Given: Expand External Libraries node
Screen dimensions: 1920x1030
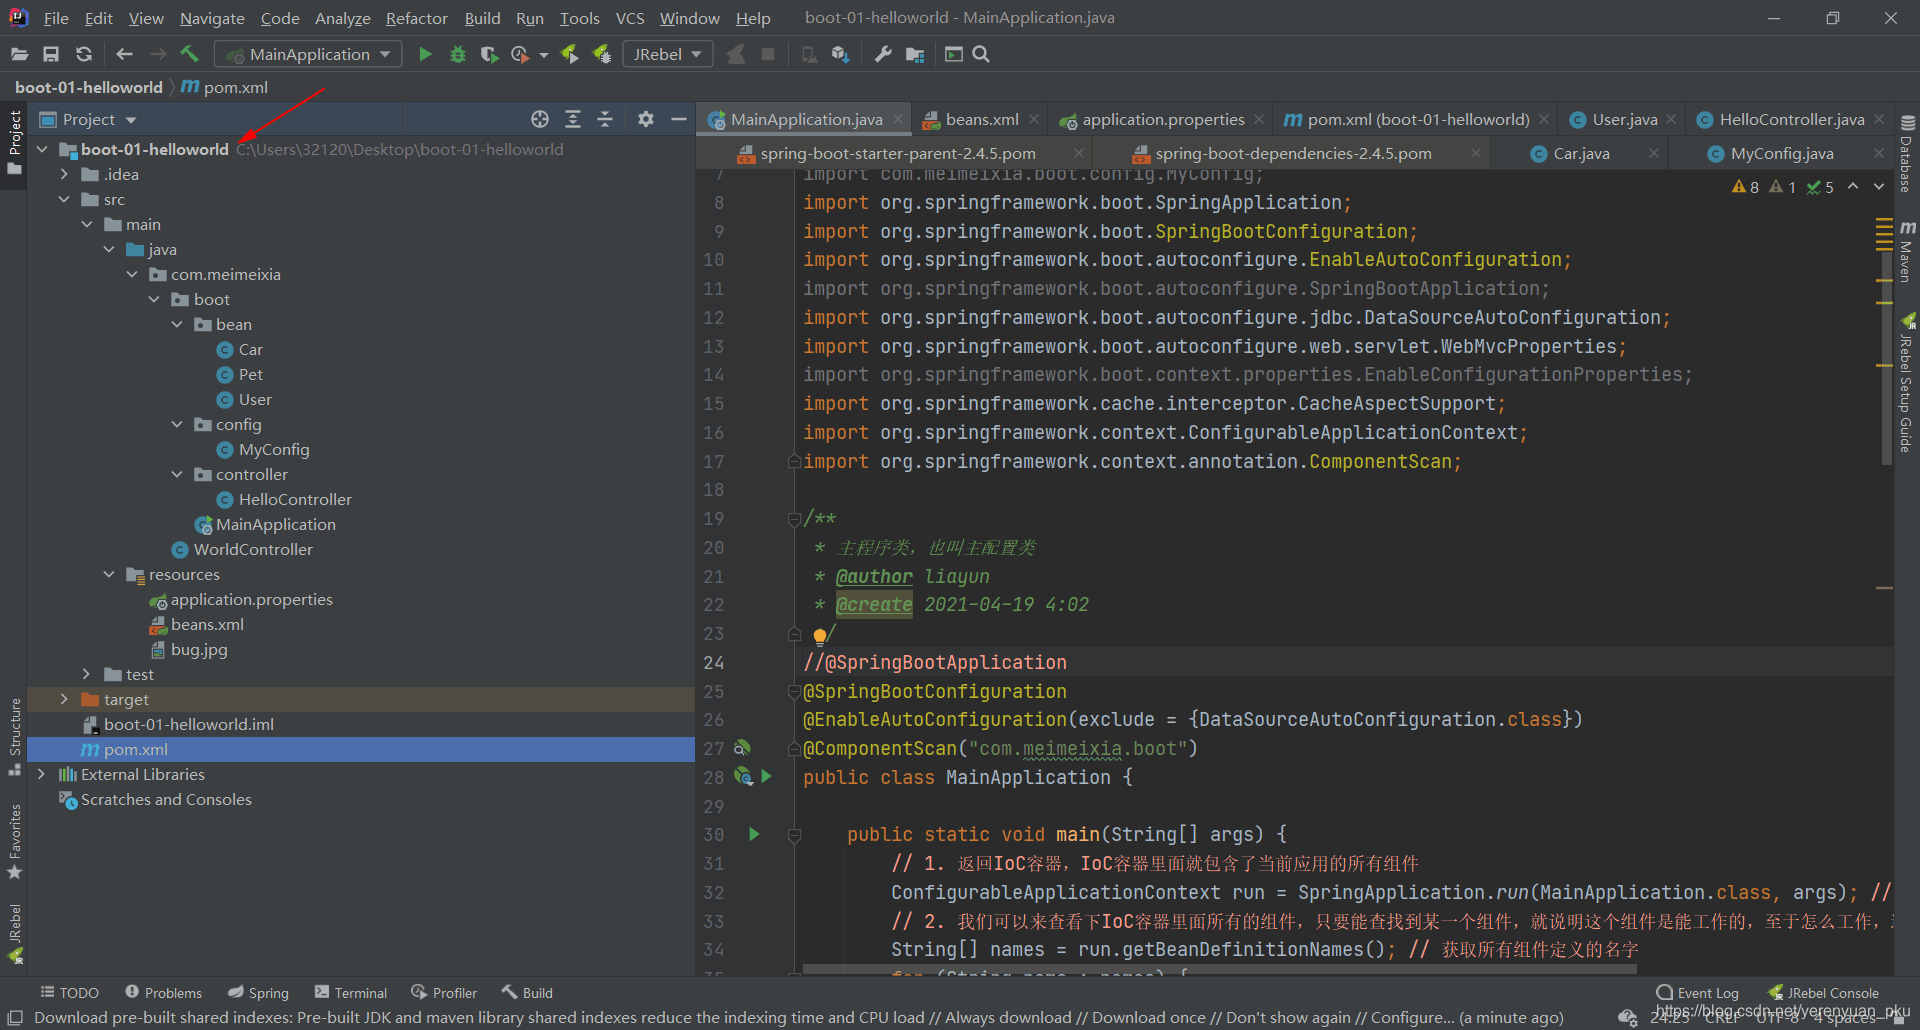Looking at the screenshot, I should point(41,774).
